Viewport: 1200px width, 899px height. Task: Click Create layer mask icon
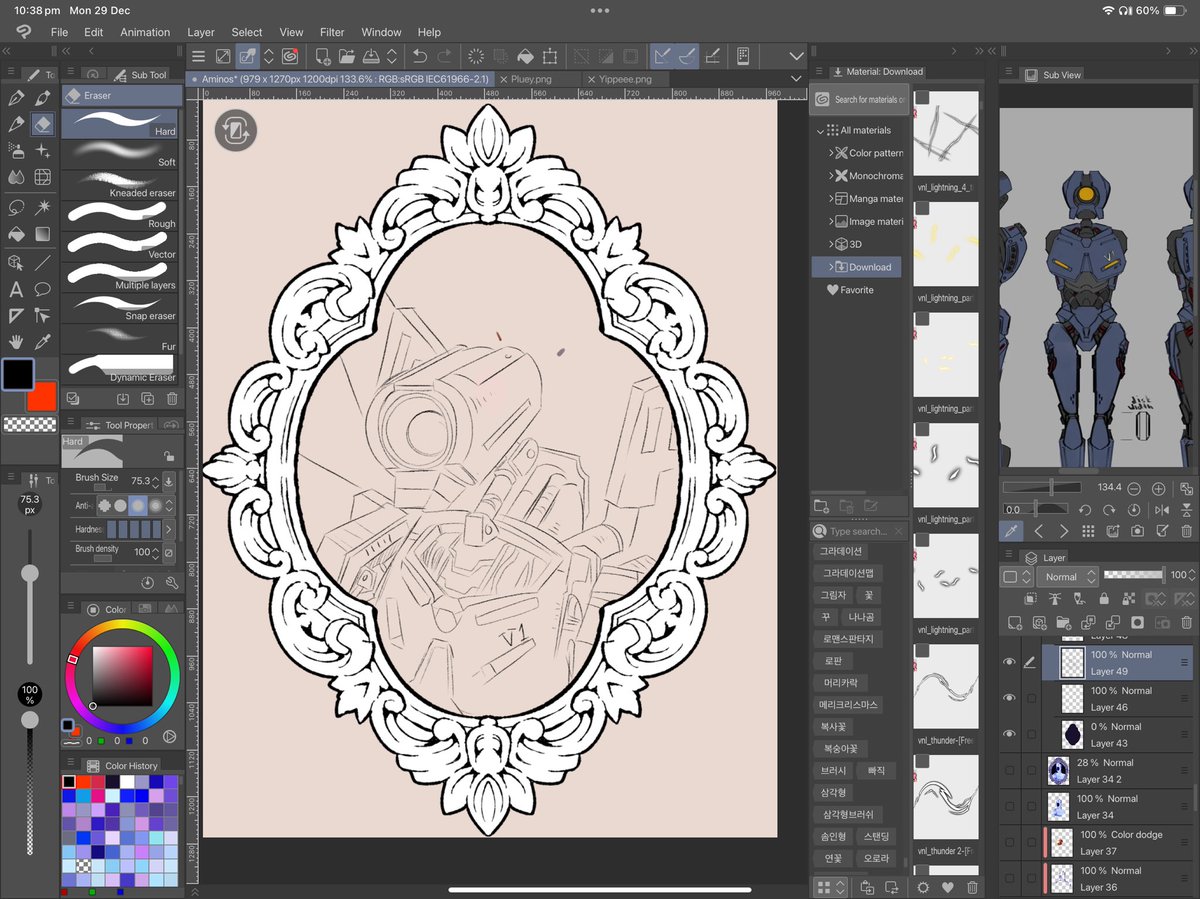click(x=1137, y=622)
